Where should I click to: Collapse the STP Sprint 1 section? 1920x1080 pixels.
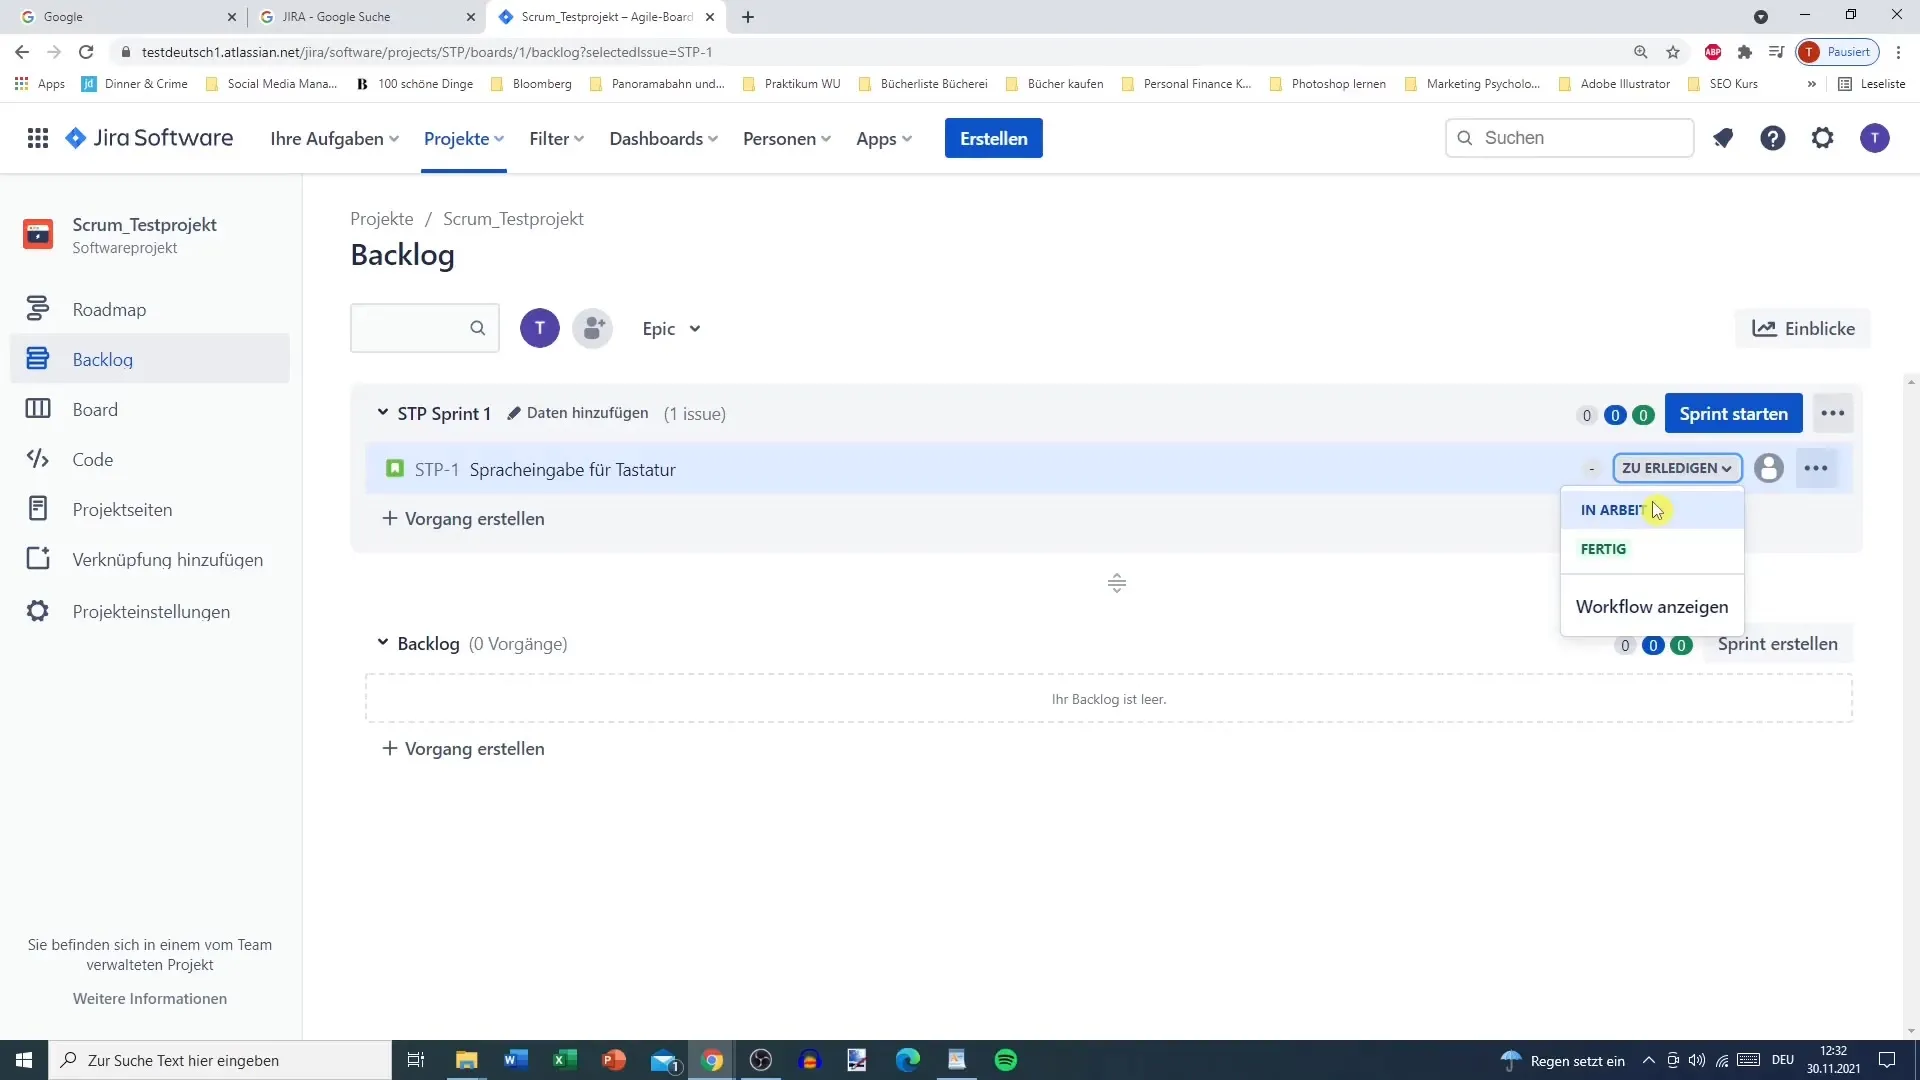coord(382,412)
